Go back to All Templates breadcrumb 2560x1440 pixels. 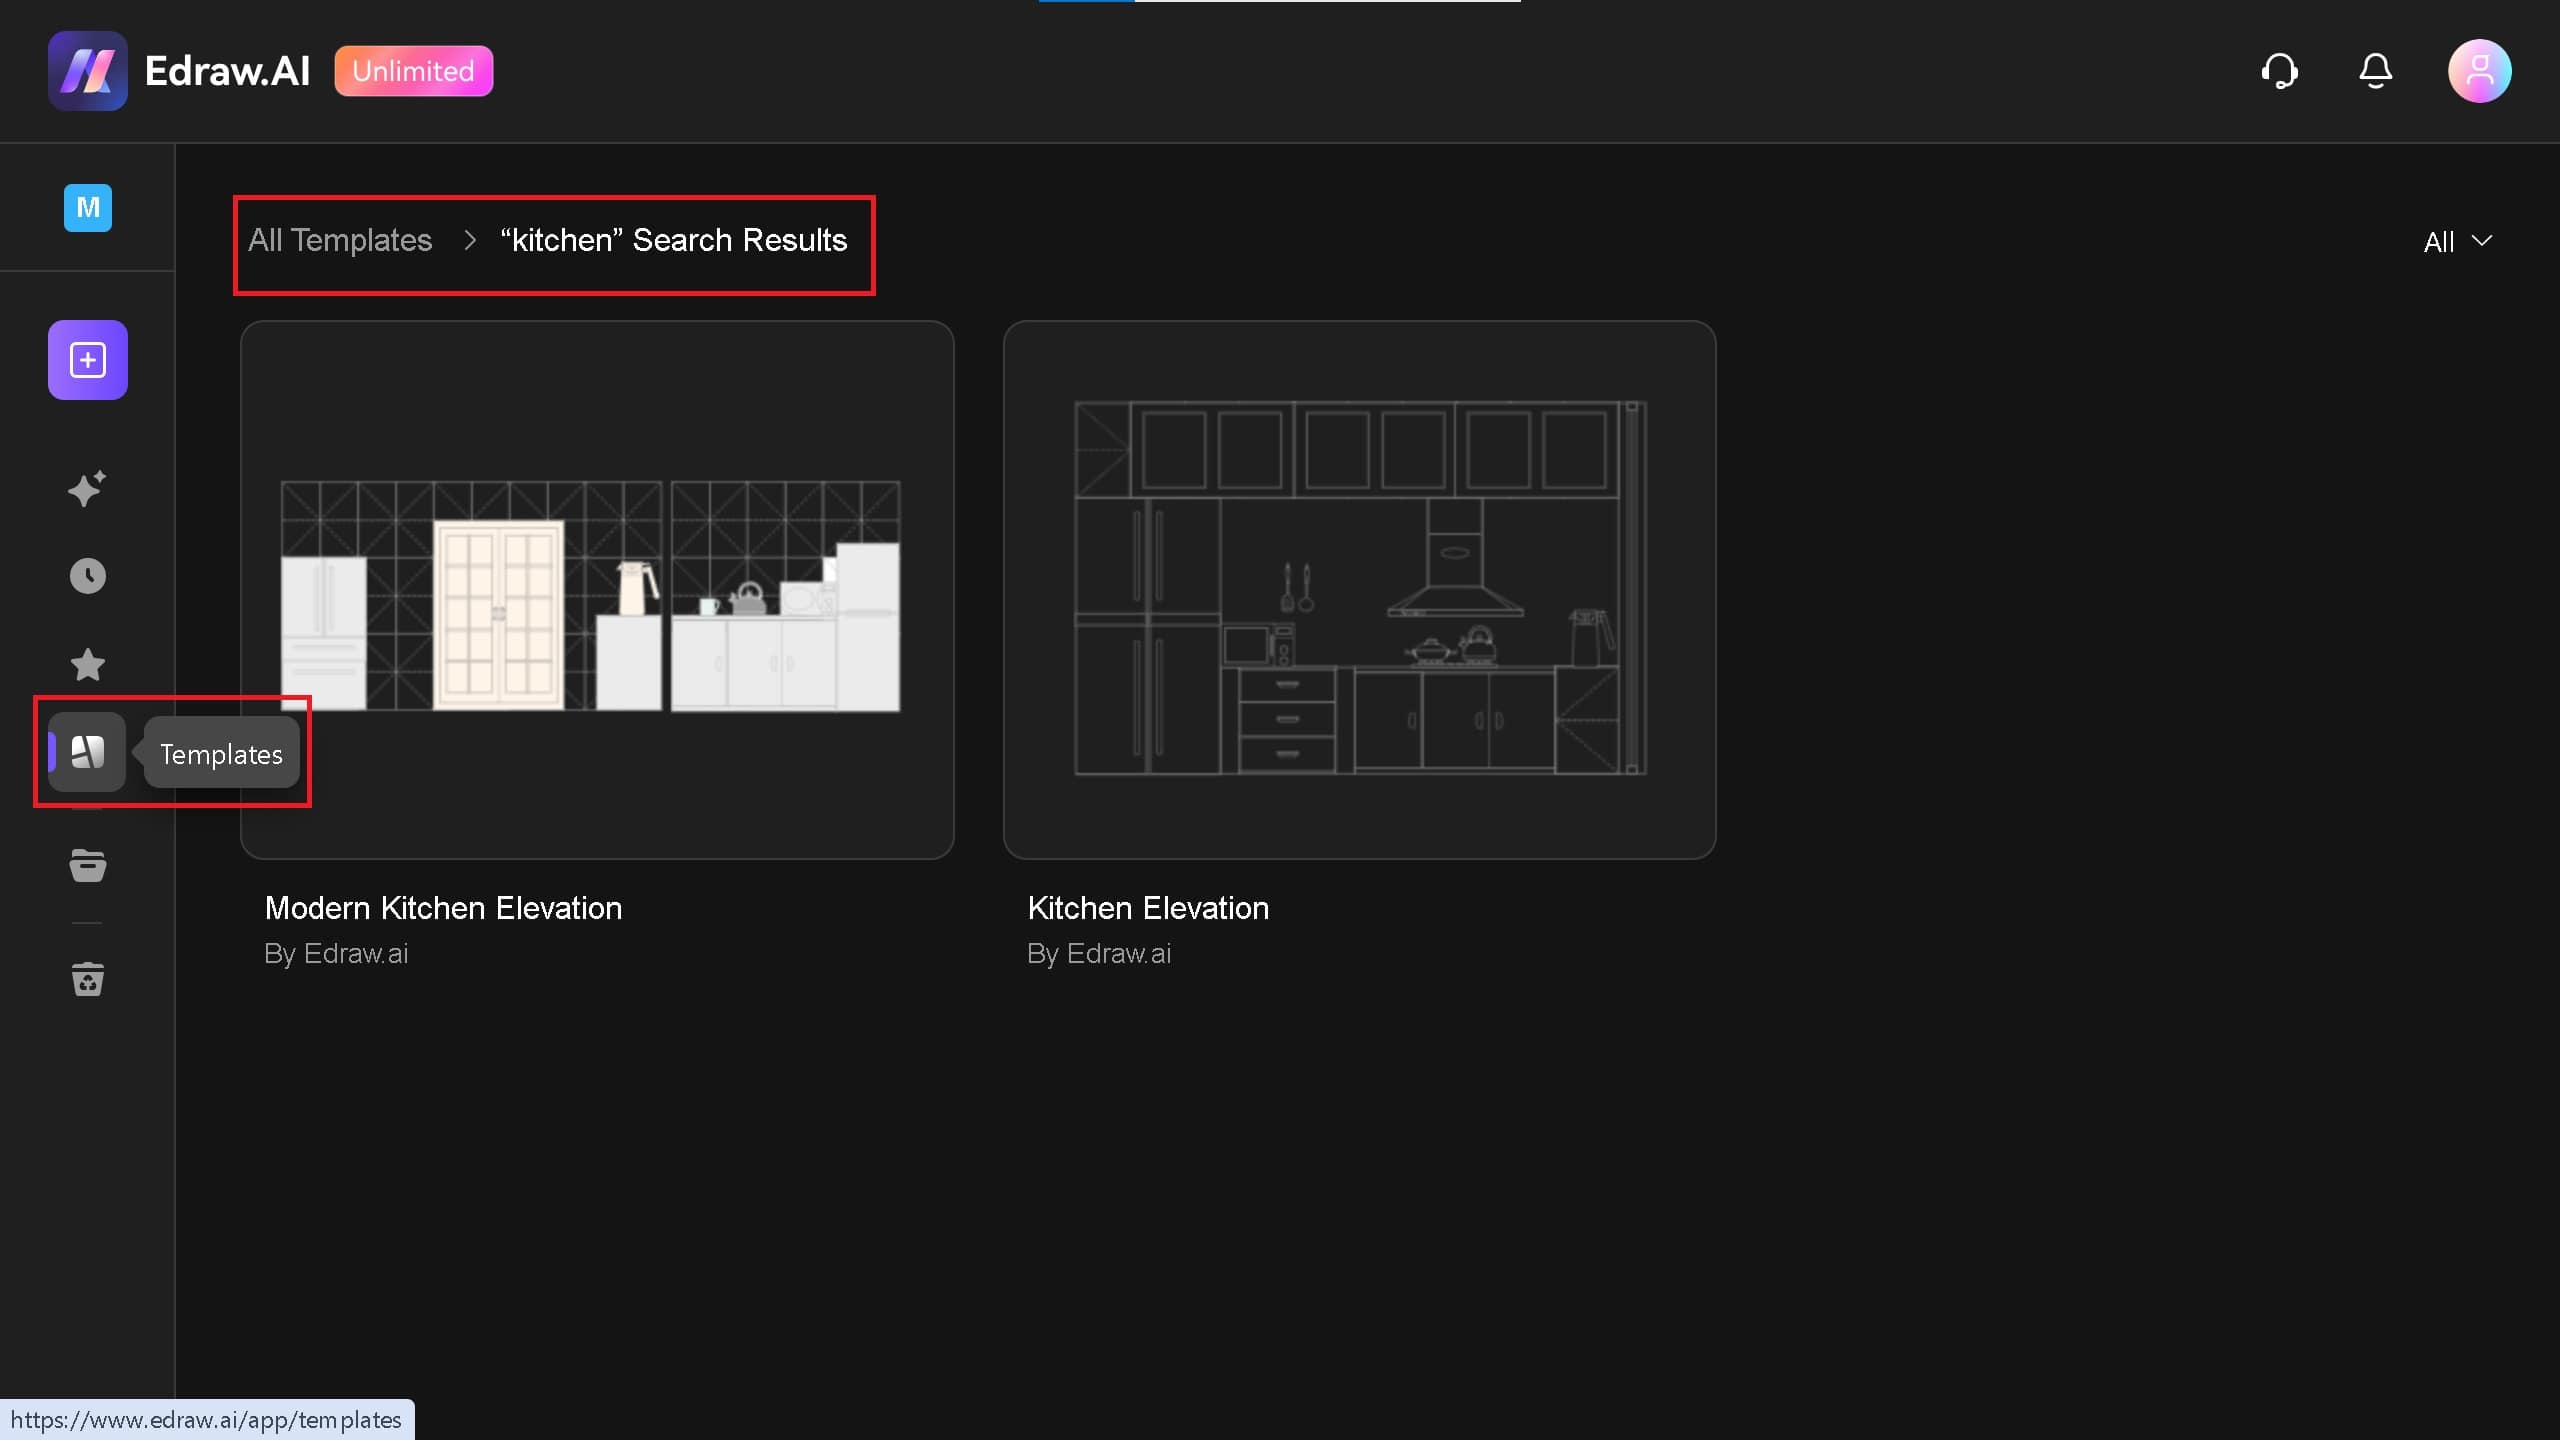(340, 240)
